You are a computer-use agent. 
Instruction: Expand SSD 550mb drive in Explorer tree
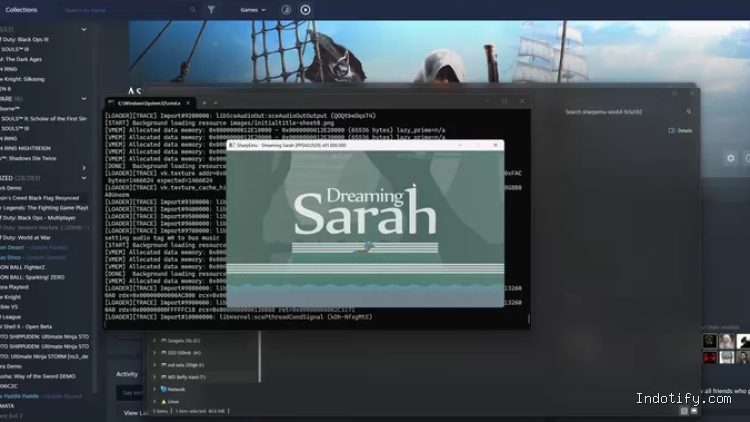[154, 353]
